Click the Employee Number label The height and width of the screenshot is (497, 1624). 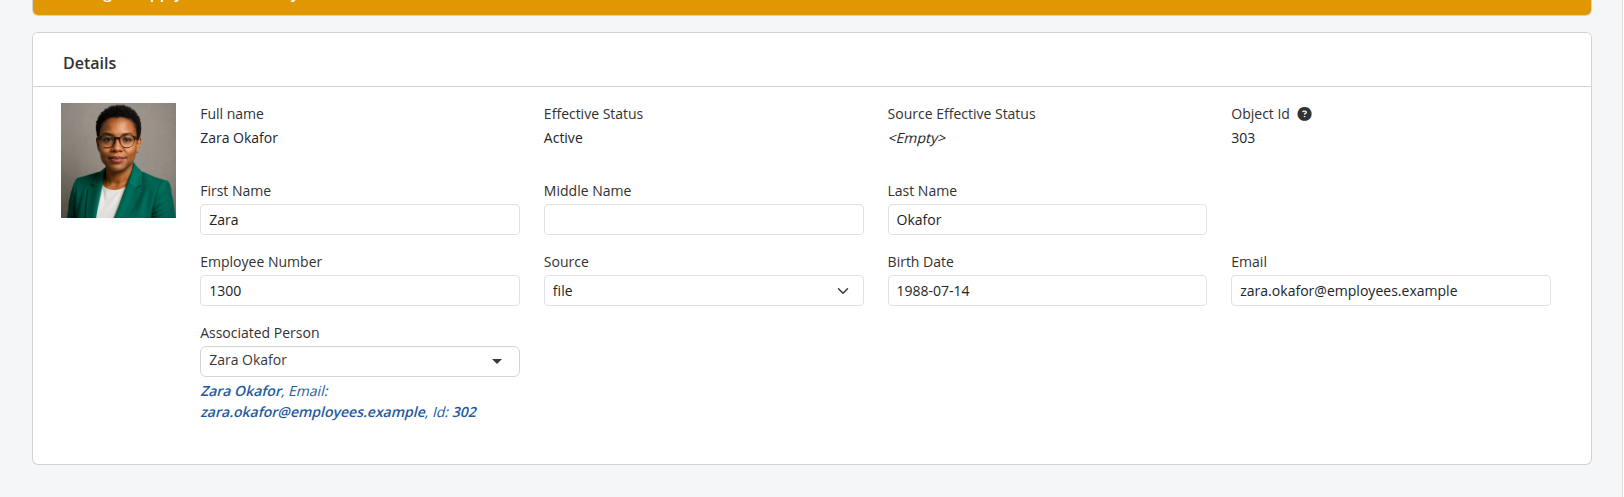pos(261,262)
